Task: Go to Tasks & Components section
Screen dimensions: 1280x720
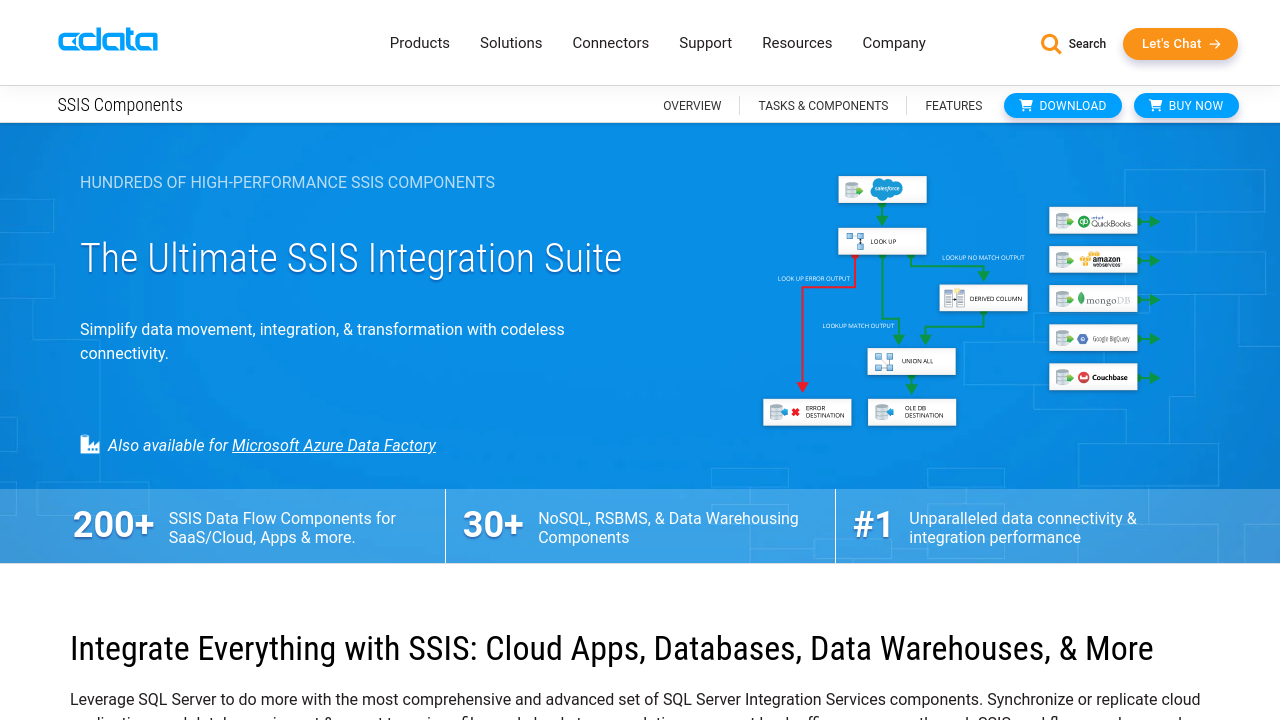Action: 823,106
